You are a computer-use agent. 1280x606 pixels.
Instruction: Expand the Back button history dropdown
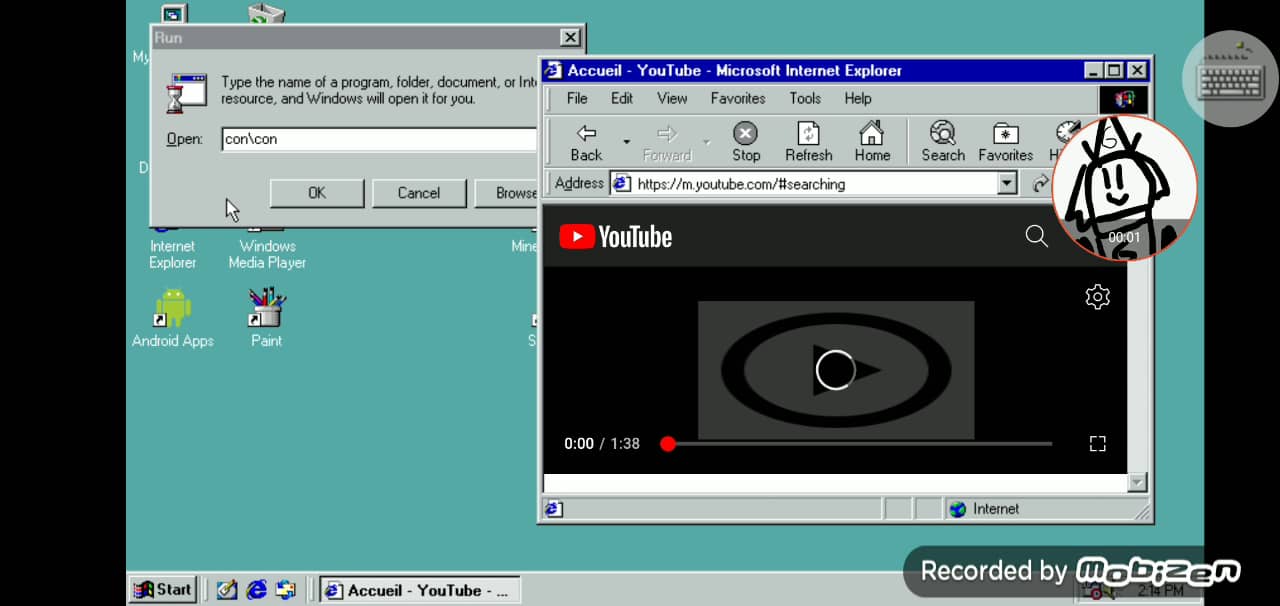tap(627, 142)
